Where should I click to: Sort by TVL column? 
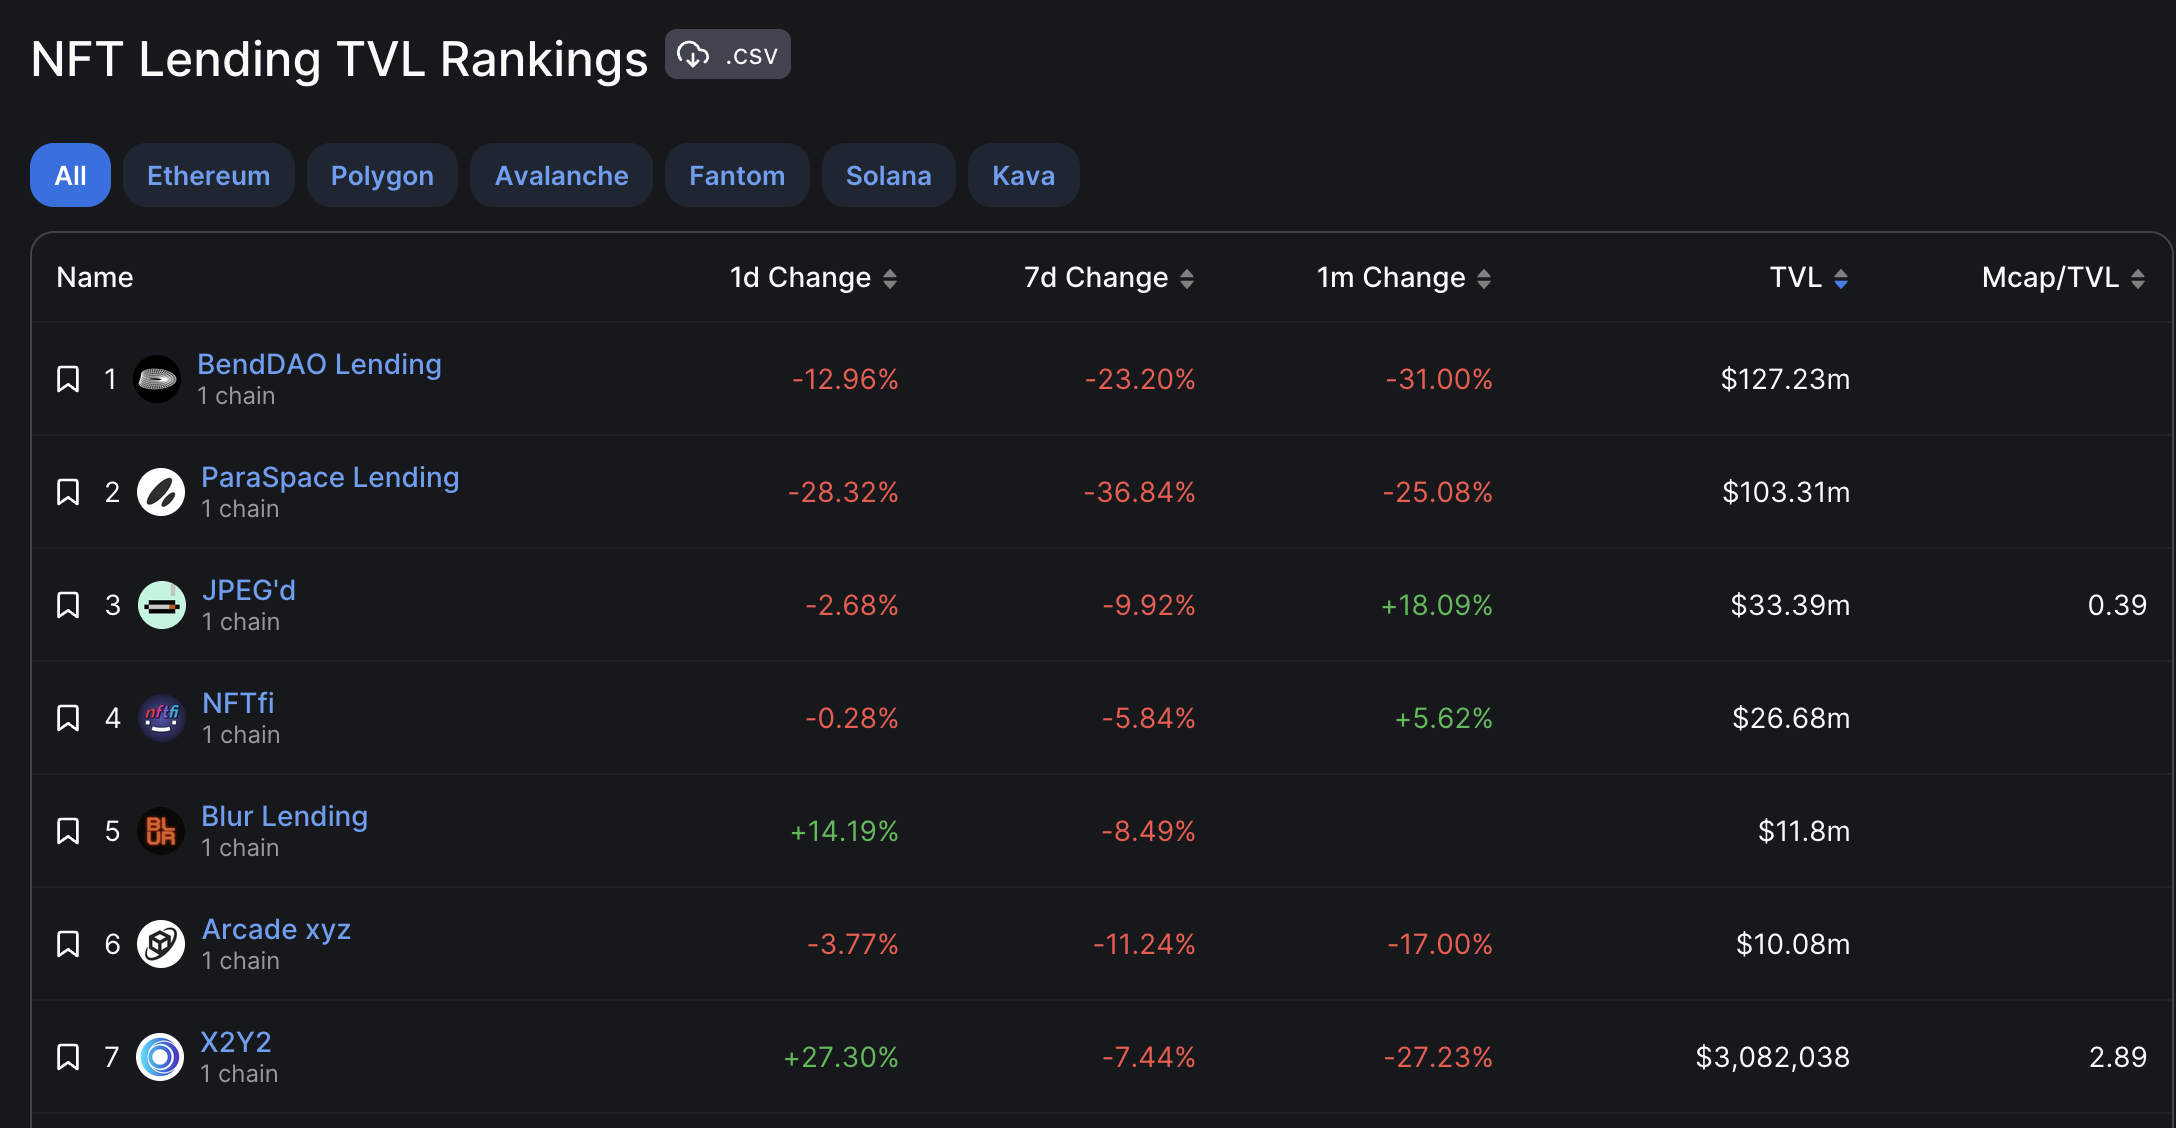(x=1809, y=277)
